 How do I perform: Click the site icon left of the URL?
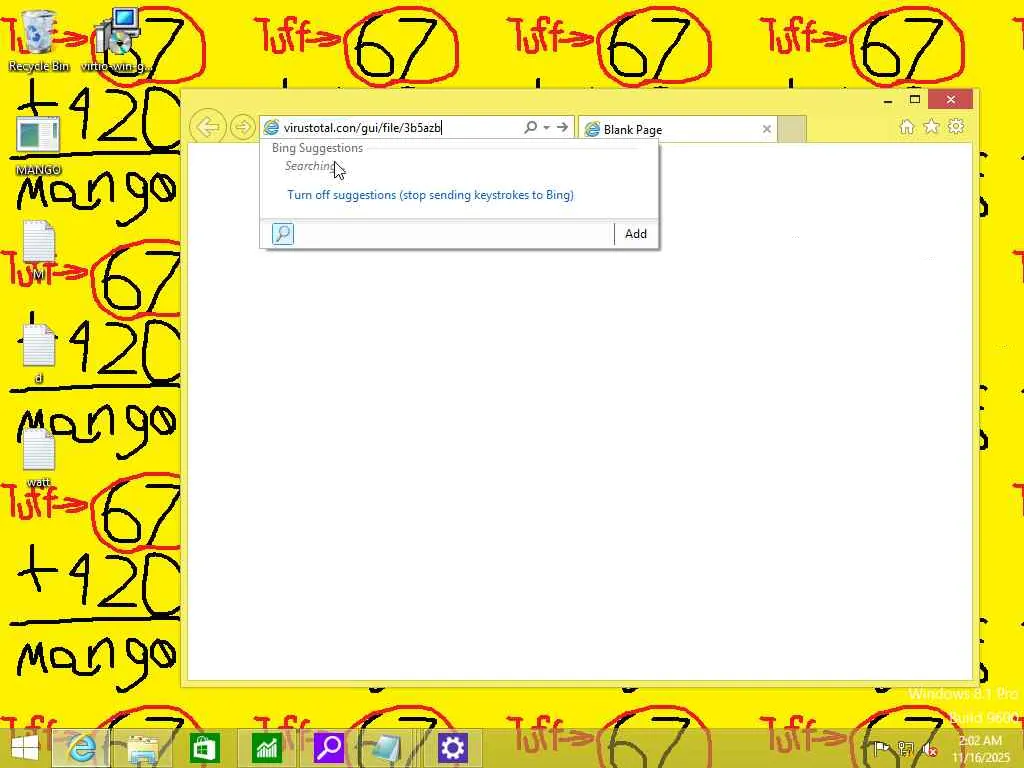click(271, 128)
